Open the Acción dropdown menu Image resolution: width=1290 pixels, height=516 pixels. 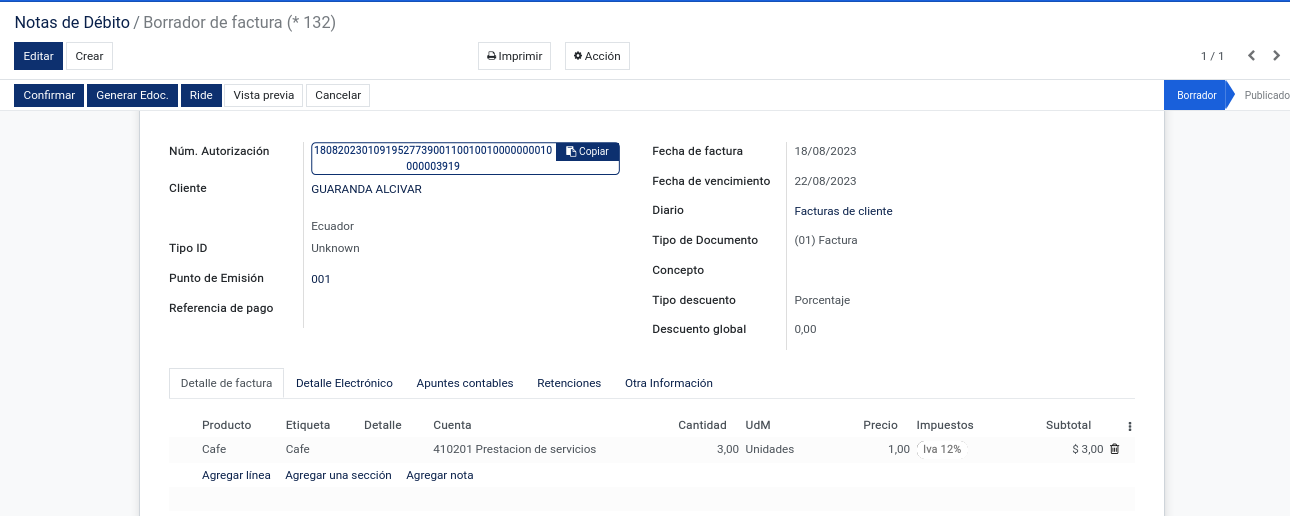597,56
